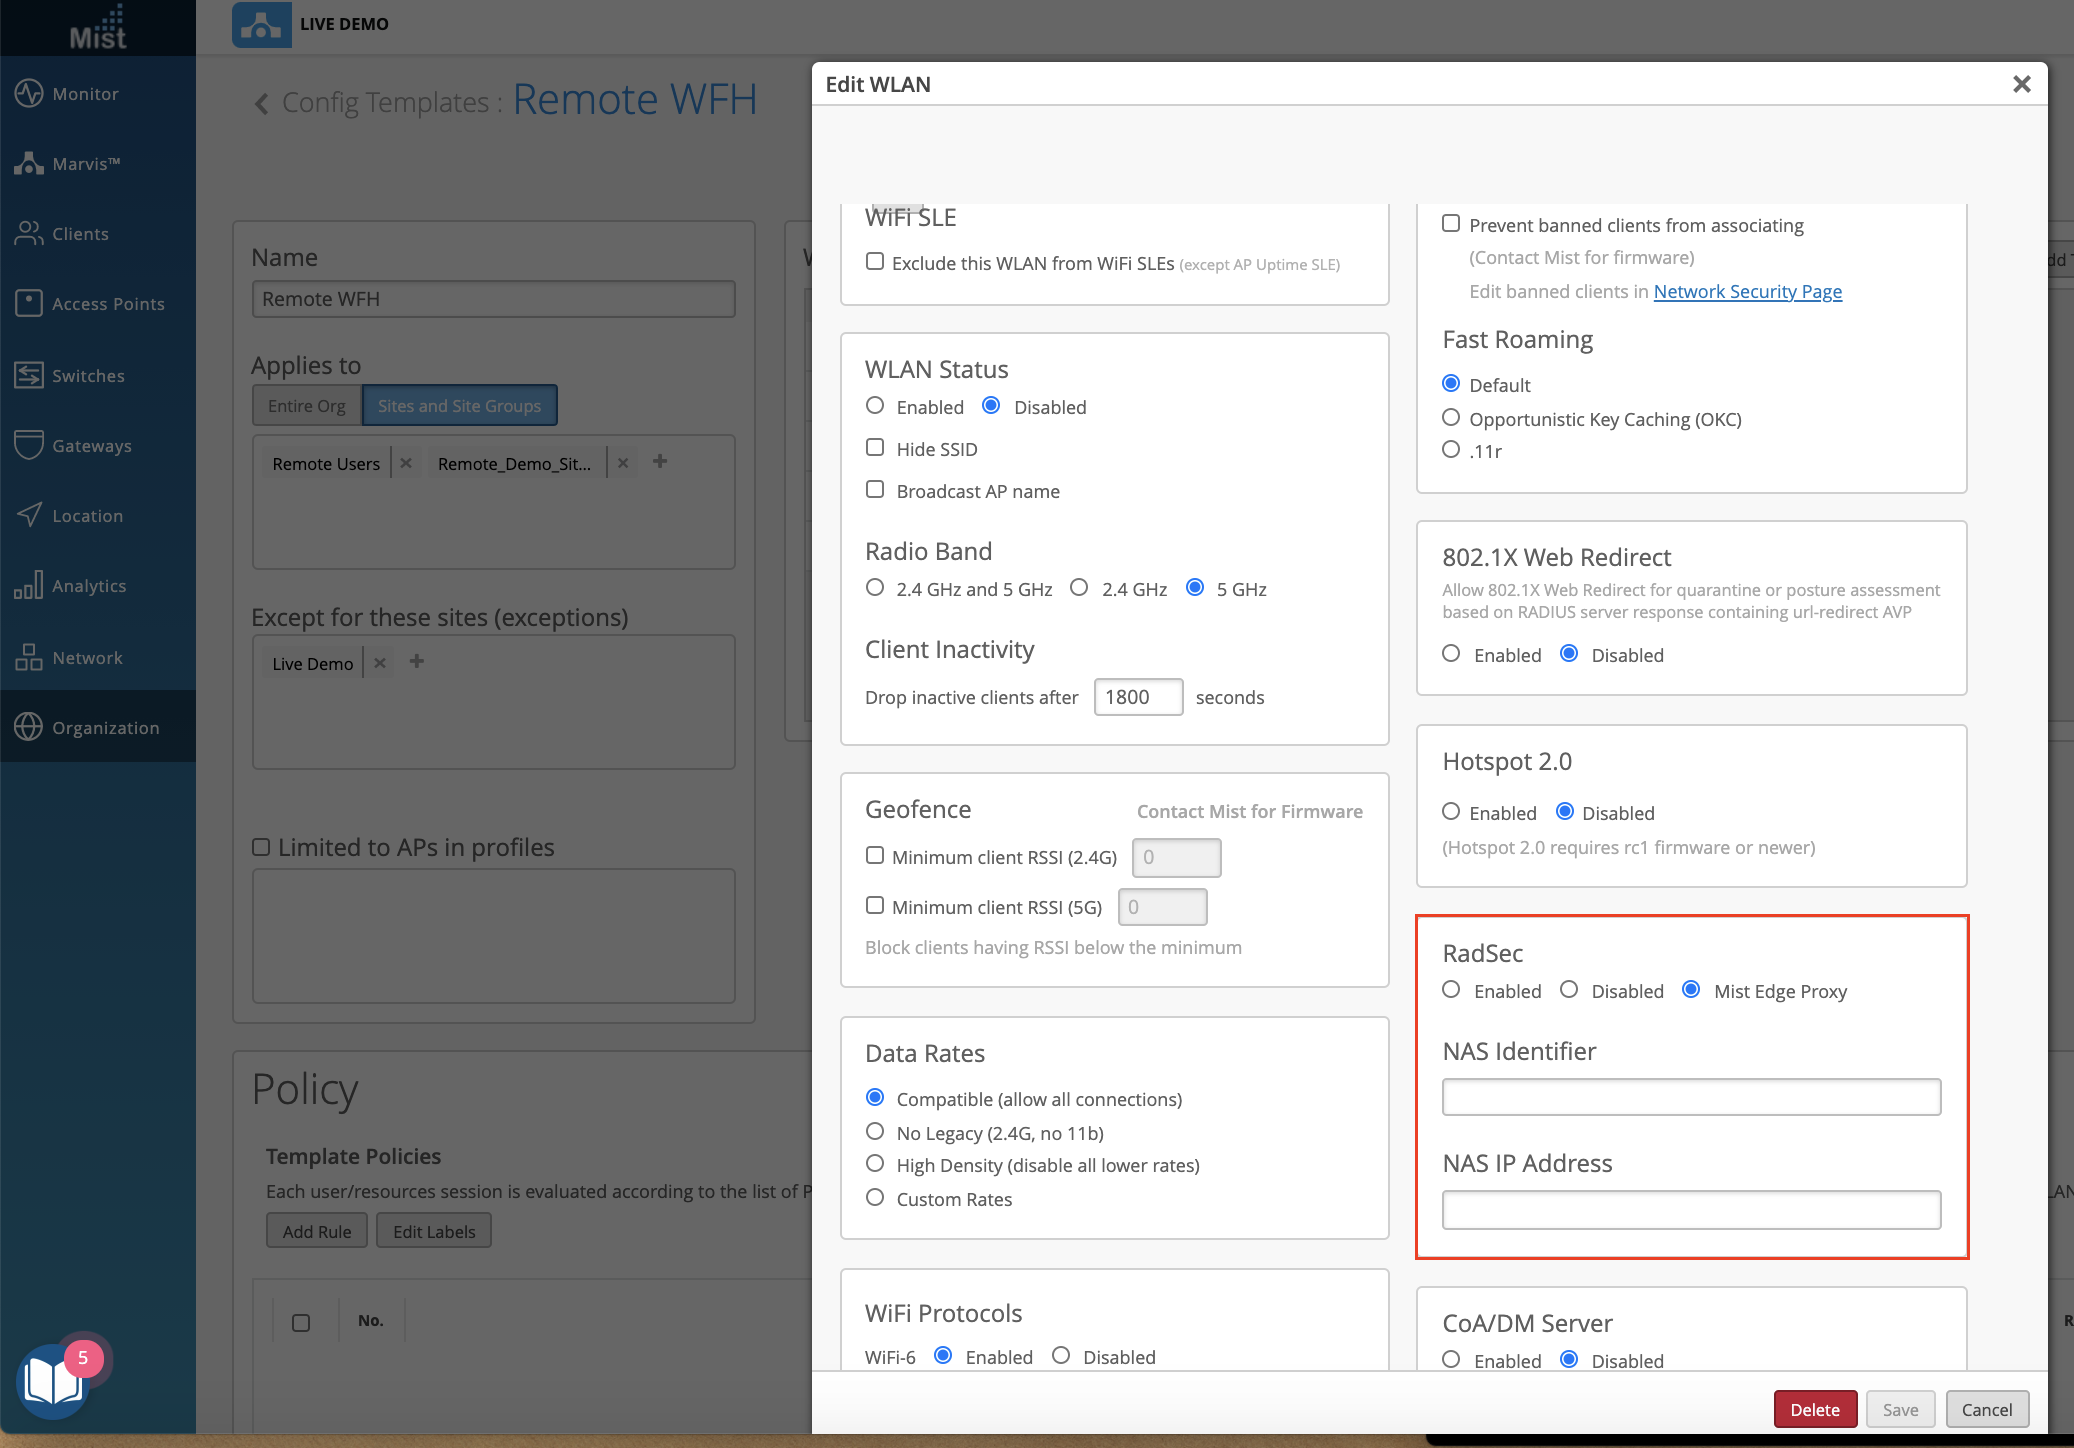Open Access Points sidebar icon
The height and width of the screenshot is (1448, 2074).
pyautogui.click(x=29, y=304)
